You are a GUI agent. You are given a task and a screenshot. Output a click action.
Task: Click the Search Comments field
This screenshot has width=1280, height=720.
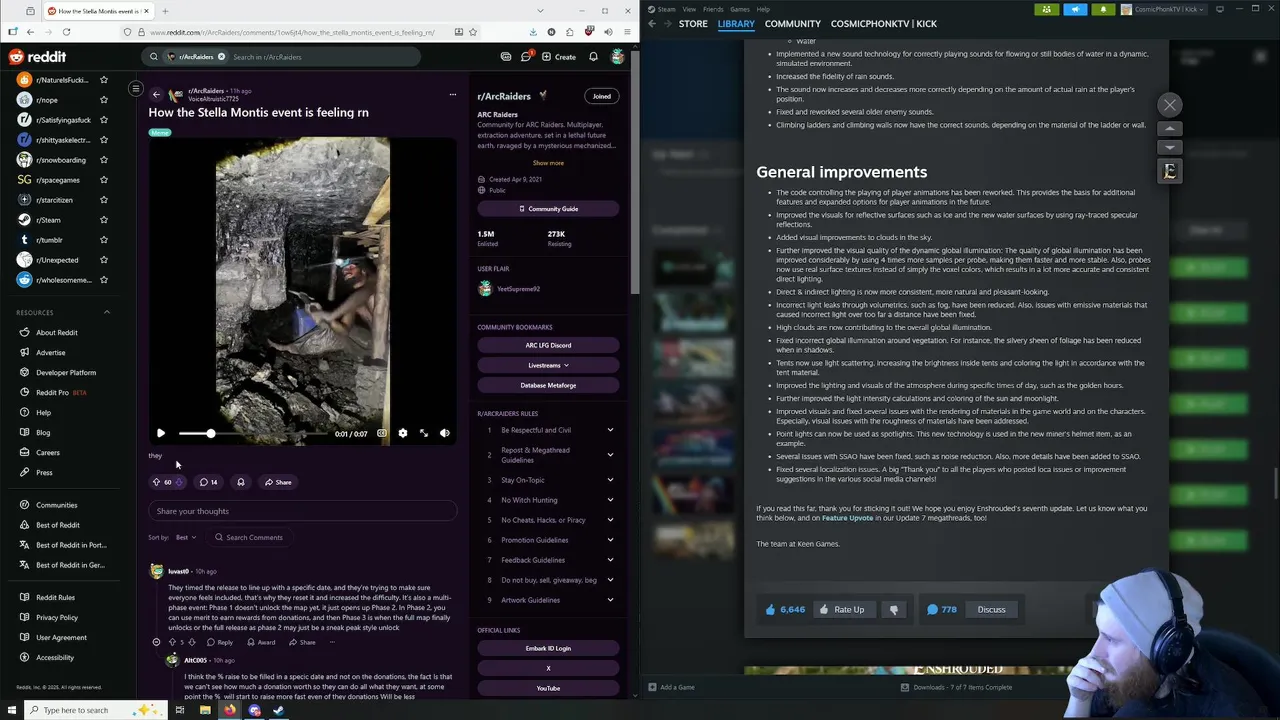tap(250, 537)
